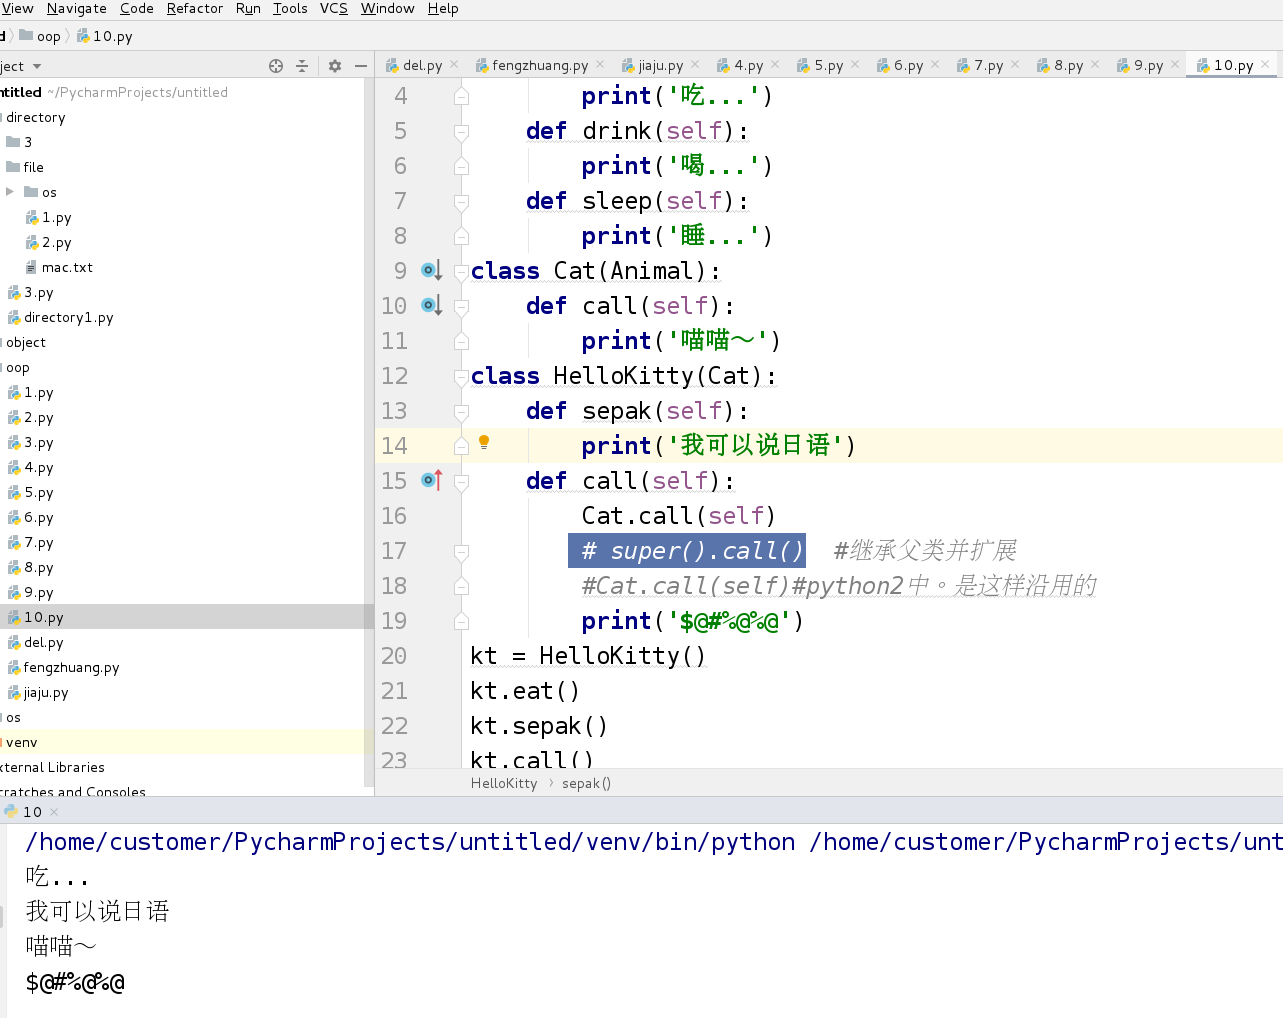The image size is (1283, 1018).
Task: Select directory1.py in project tree
Action: [68, 317]
